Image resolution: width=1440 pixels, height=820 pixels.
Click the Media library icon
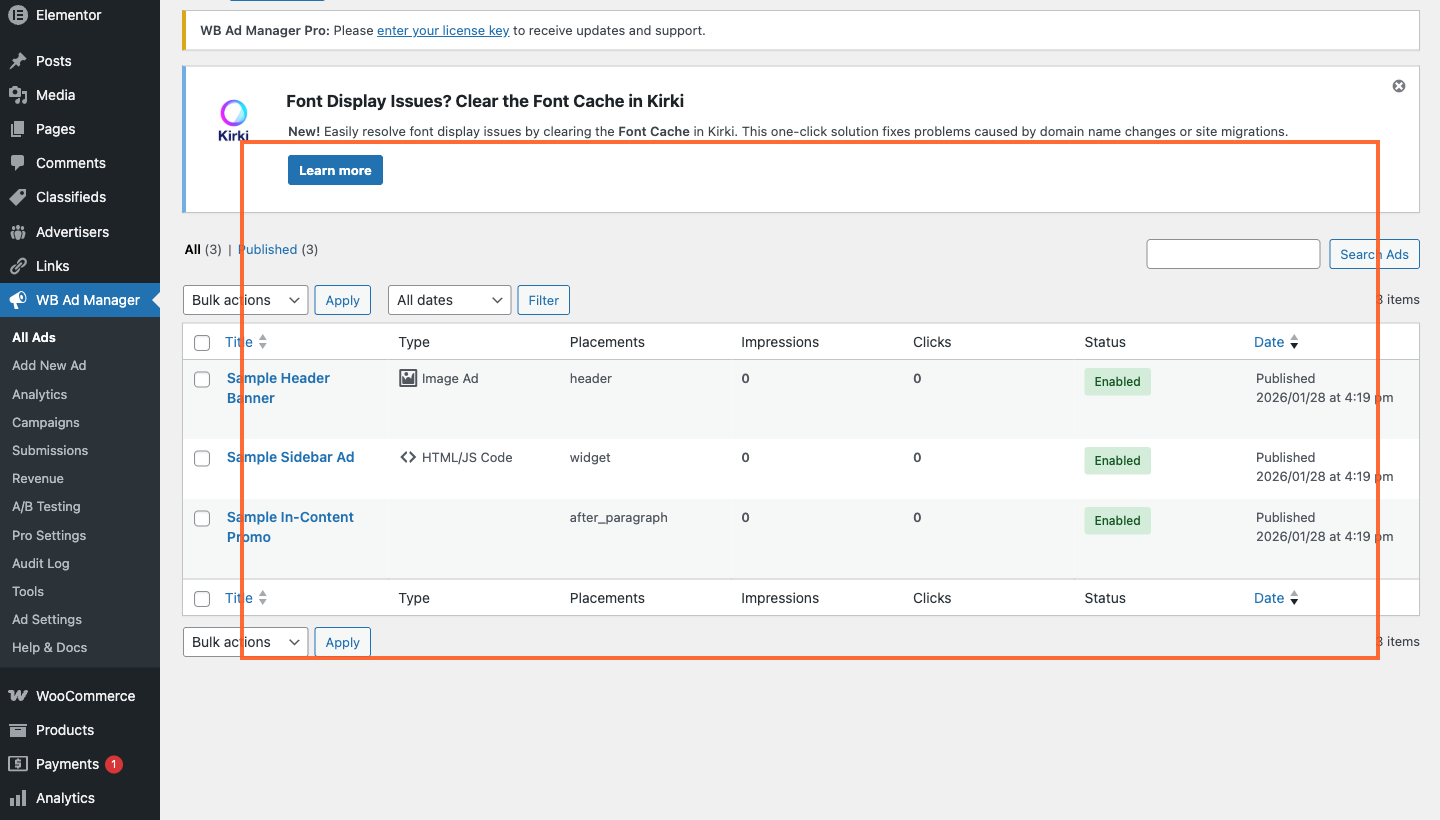click(x=16, y=95)
